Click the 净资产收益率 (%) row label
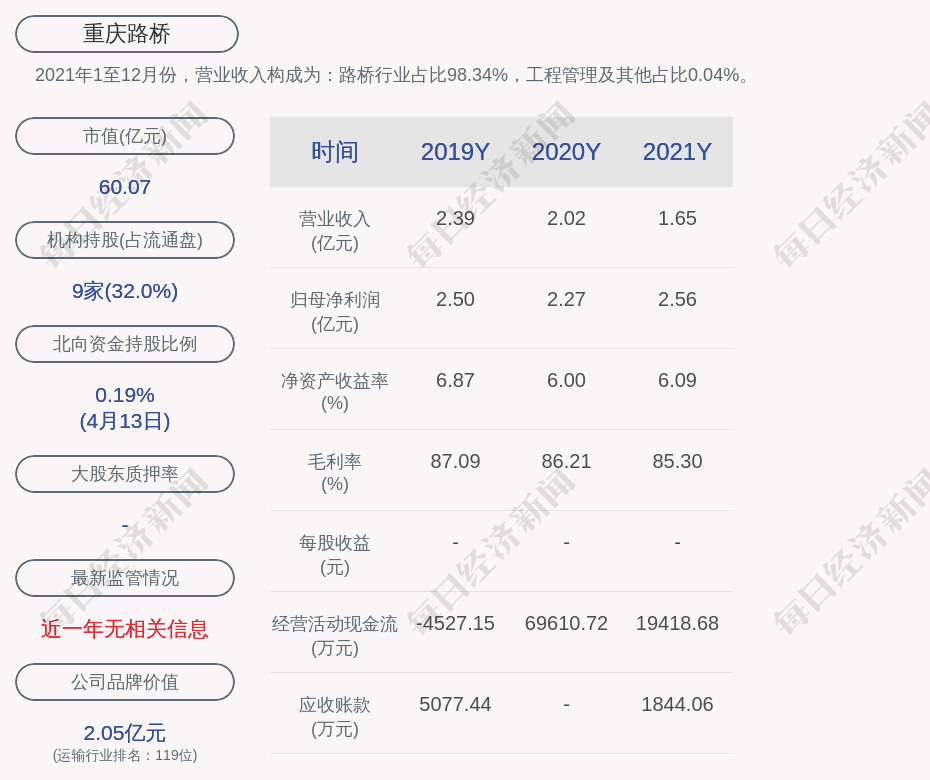The image size is (930, 780). click(x=335, y=392)
